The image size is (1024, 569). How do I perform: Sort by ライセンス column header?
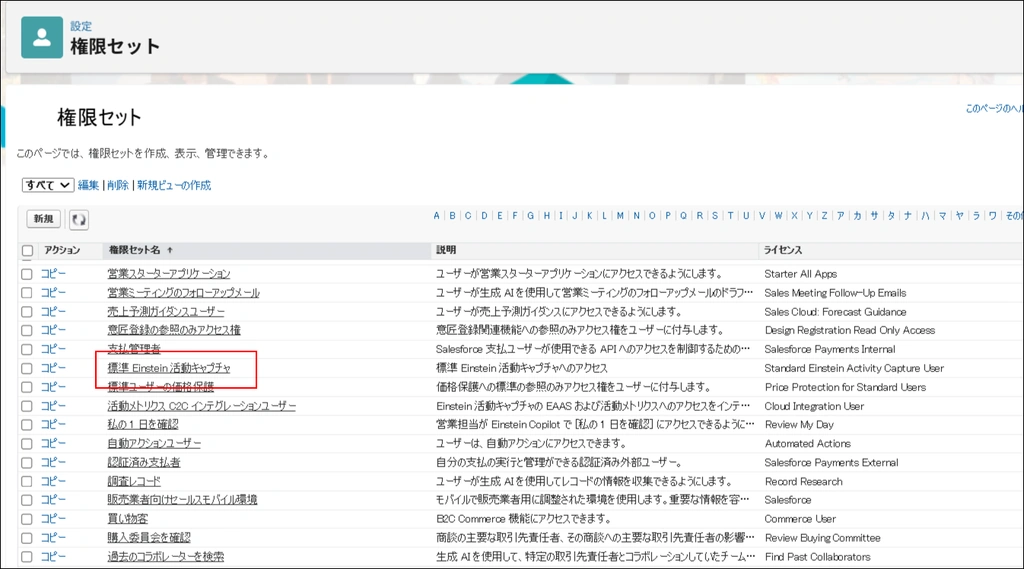pyautogui.click(x=783, y=250)
